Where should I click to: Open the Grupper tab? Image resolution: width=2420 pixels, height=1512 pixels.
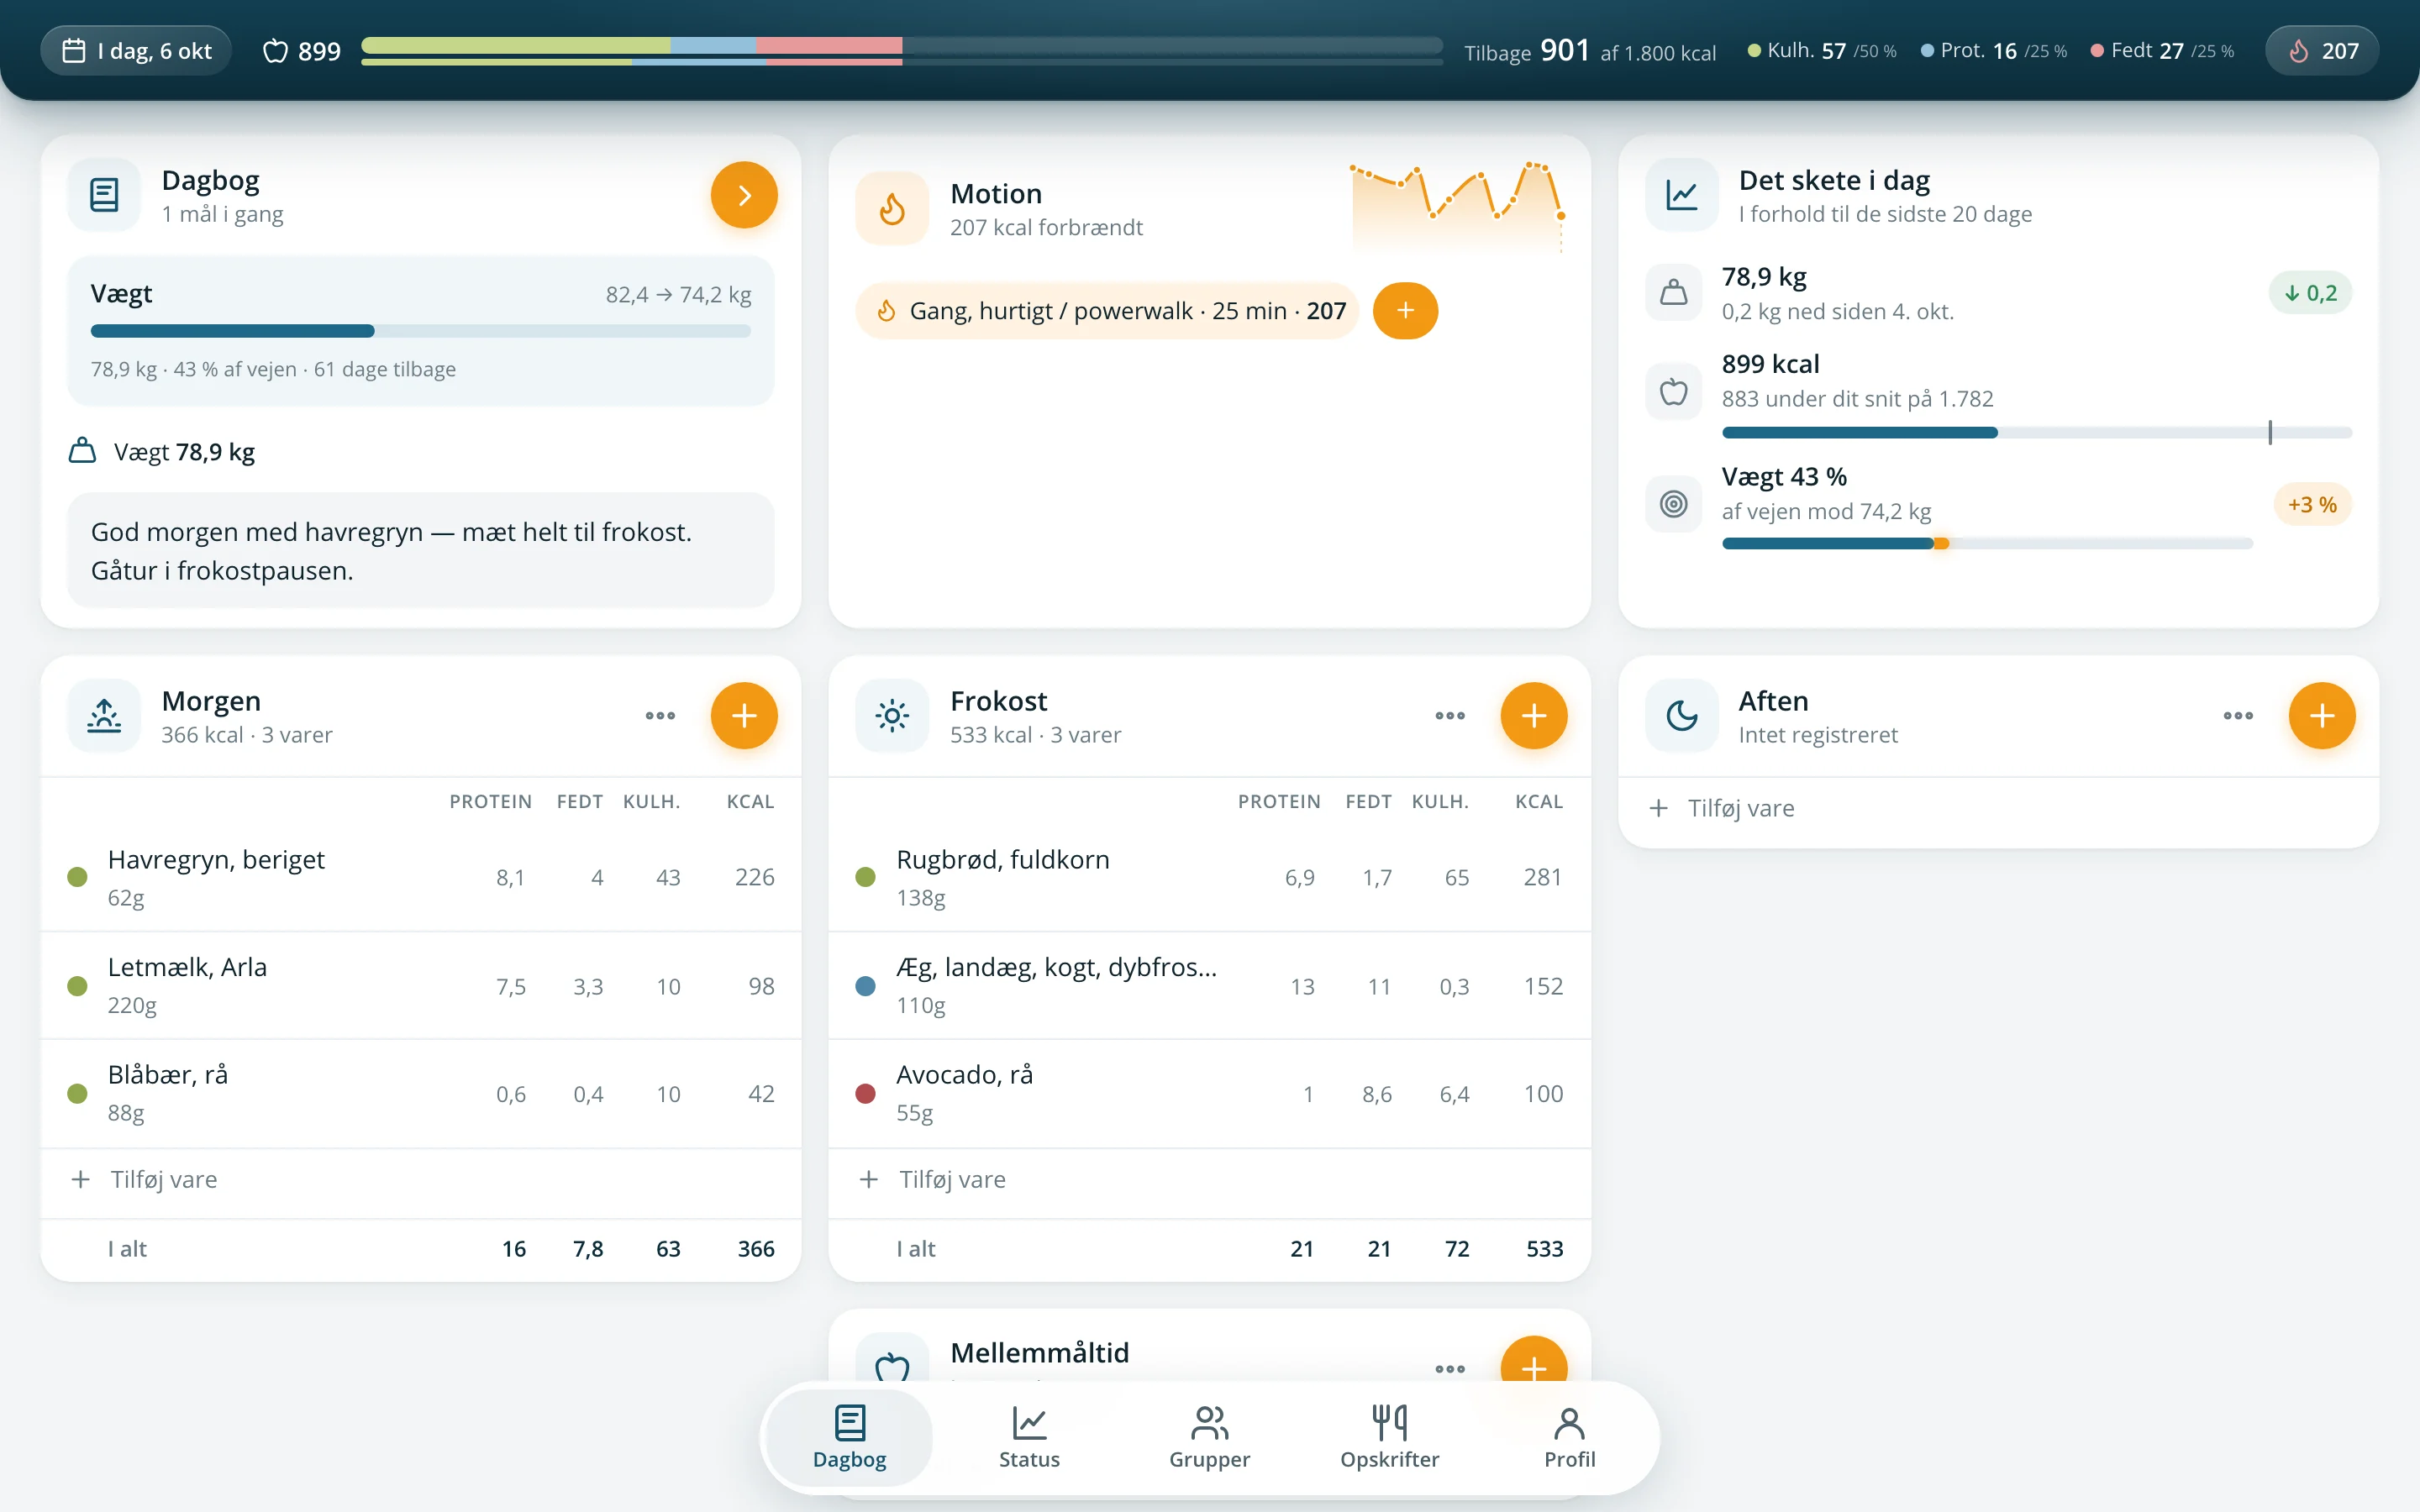(1209, 1438)
